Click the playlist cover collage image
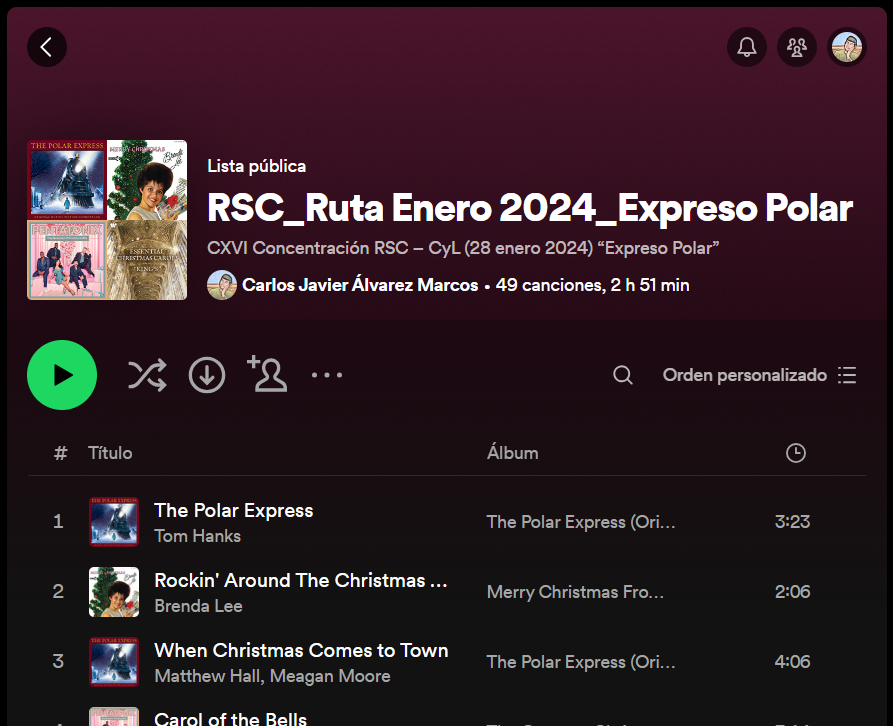Screen dimensions: 893x726 tap(107, 220)
